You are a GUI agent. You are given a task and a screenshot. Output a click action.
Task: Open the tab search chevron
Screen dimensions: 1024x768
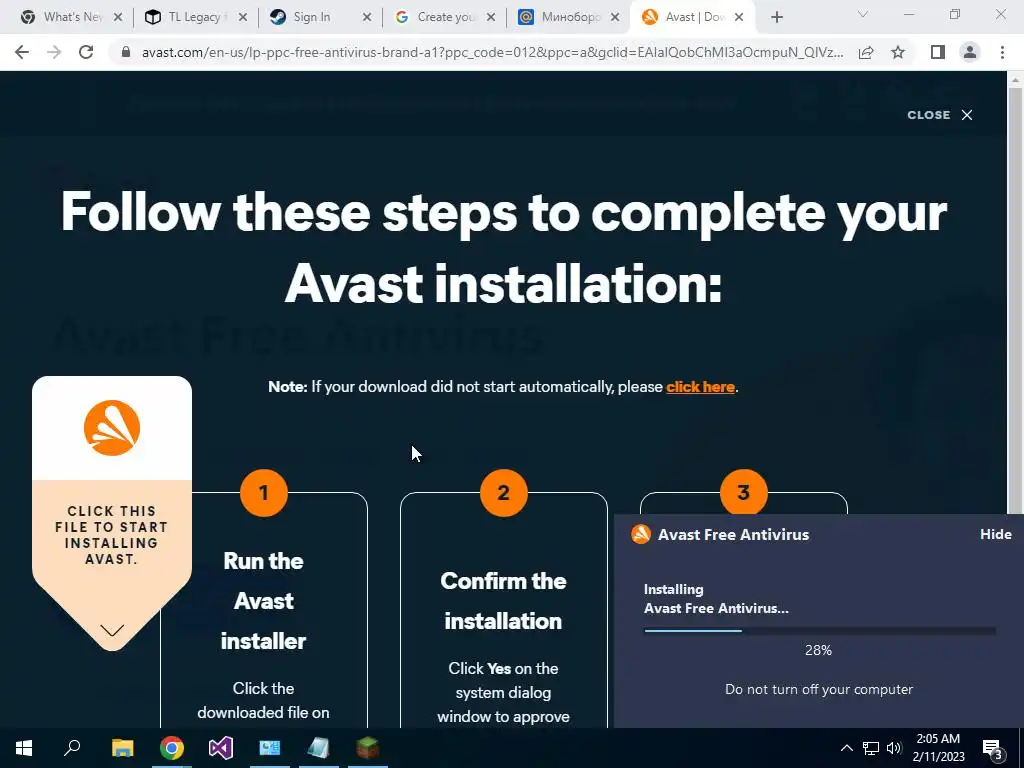coord(863,14)
